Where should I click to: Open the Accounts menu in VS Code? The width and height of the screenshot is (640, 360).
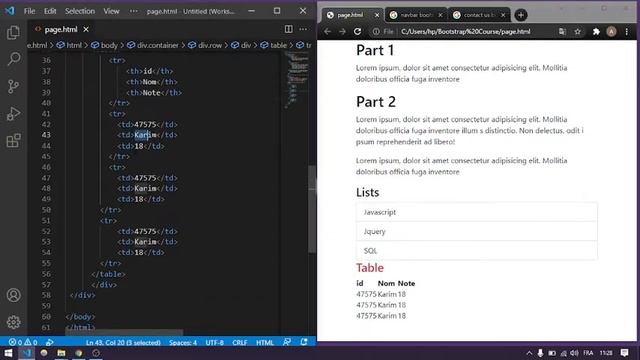coord(13,295)
